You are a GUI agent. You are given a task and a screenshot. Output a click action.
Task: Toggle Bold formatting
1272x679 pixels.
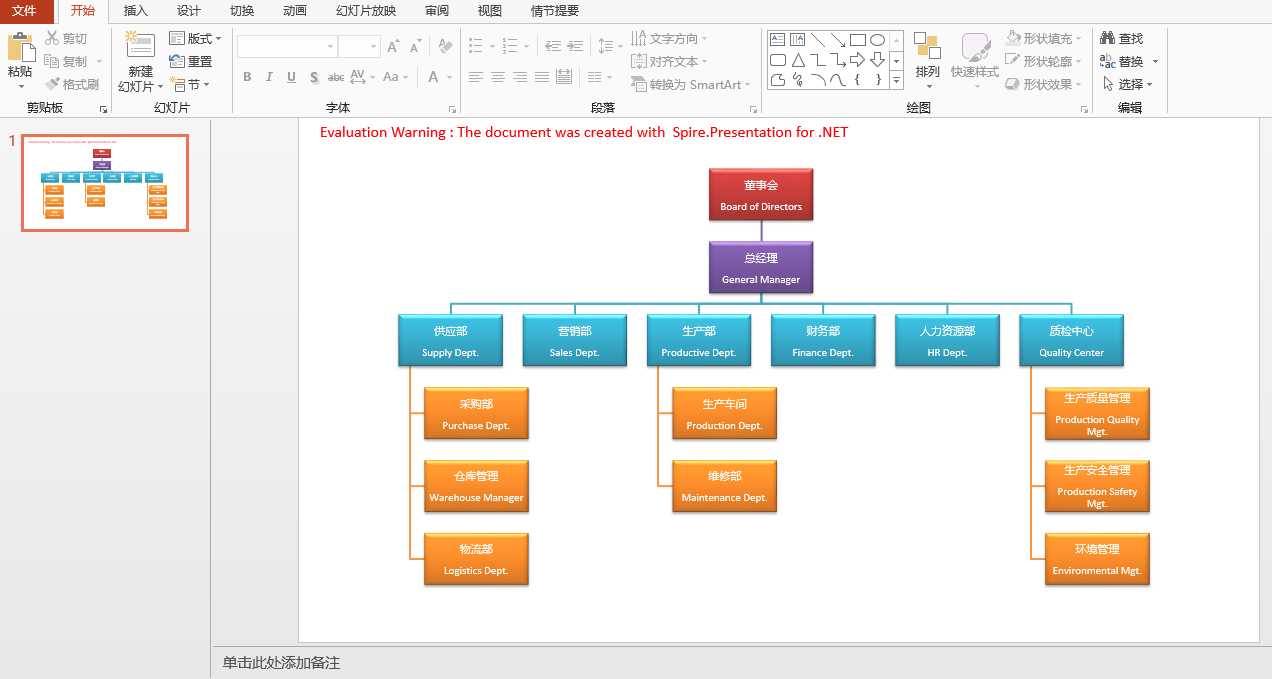[x=247, y=77]
